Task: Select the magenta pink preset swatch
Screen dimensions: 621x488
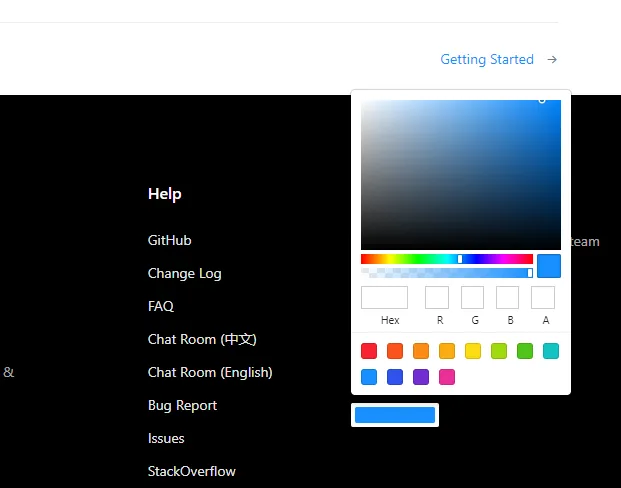Action: click(447, 377)
